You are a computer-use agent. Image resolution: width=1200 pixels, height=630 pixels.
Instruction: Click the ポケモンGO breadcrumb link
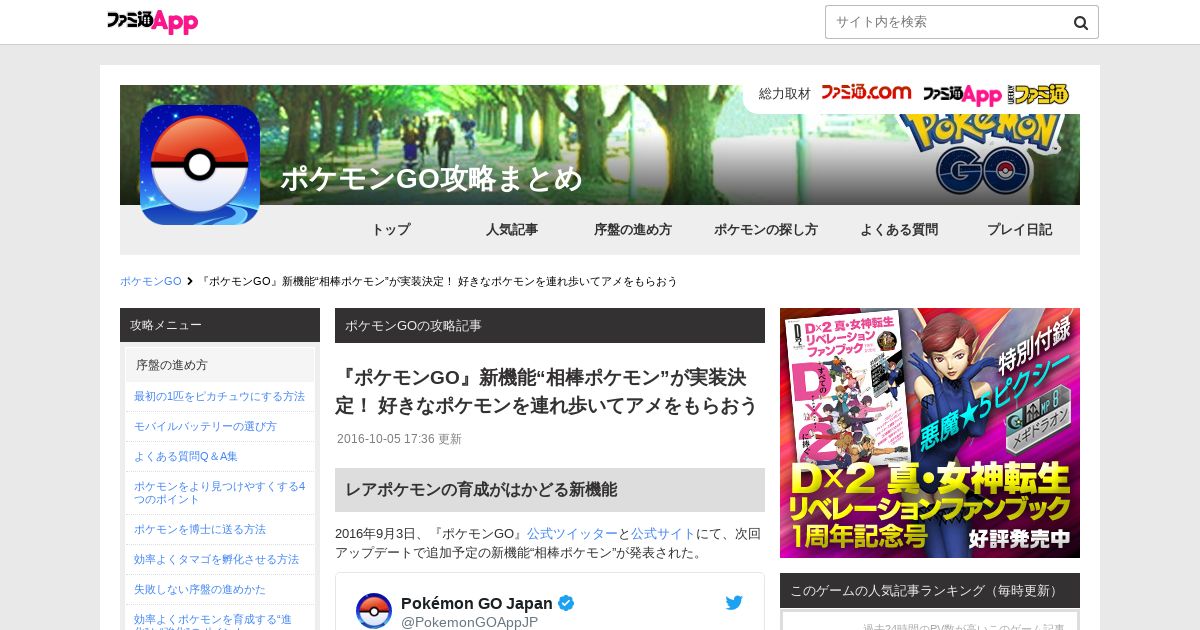(x=151, y=281)
